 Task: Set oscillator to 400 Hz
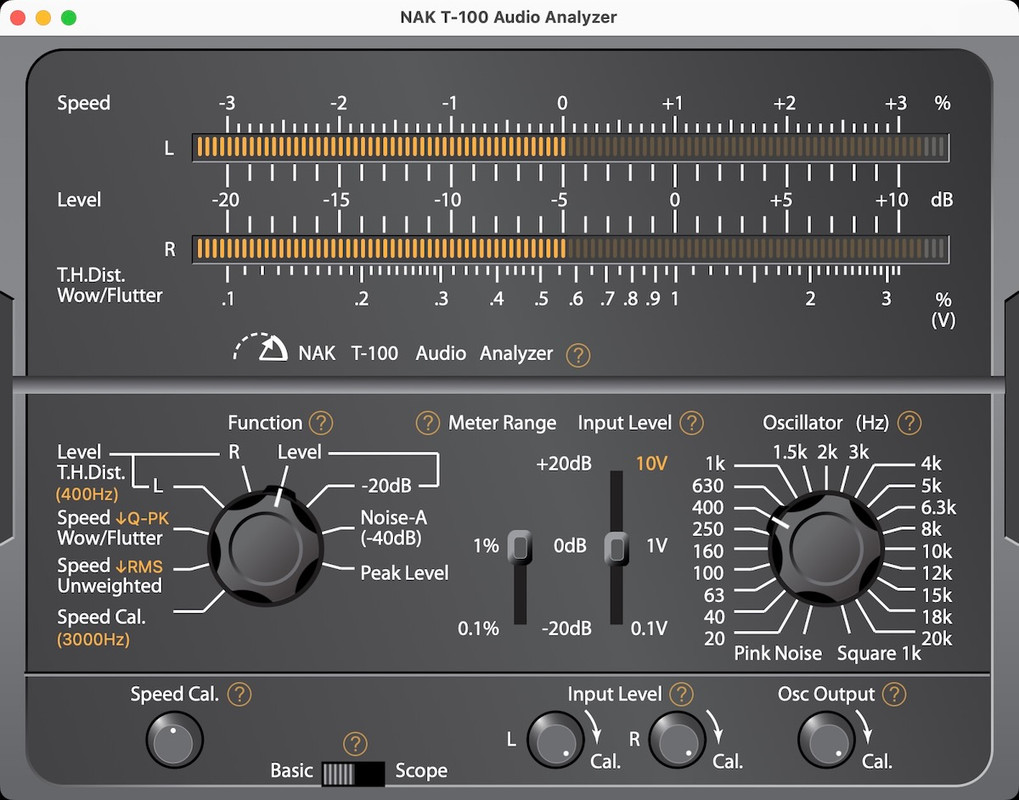tap(708, 508)
